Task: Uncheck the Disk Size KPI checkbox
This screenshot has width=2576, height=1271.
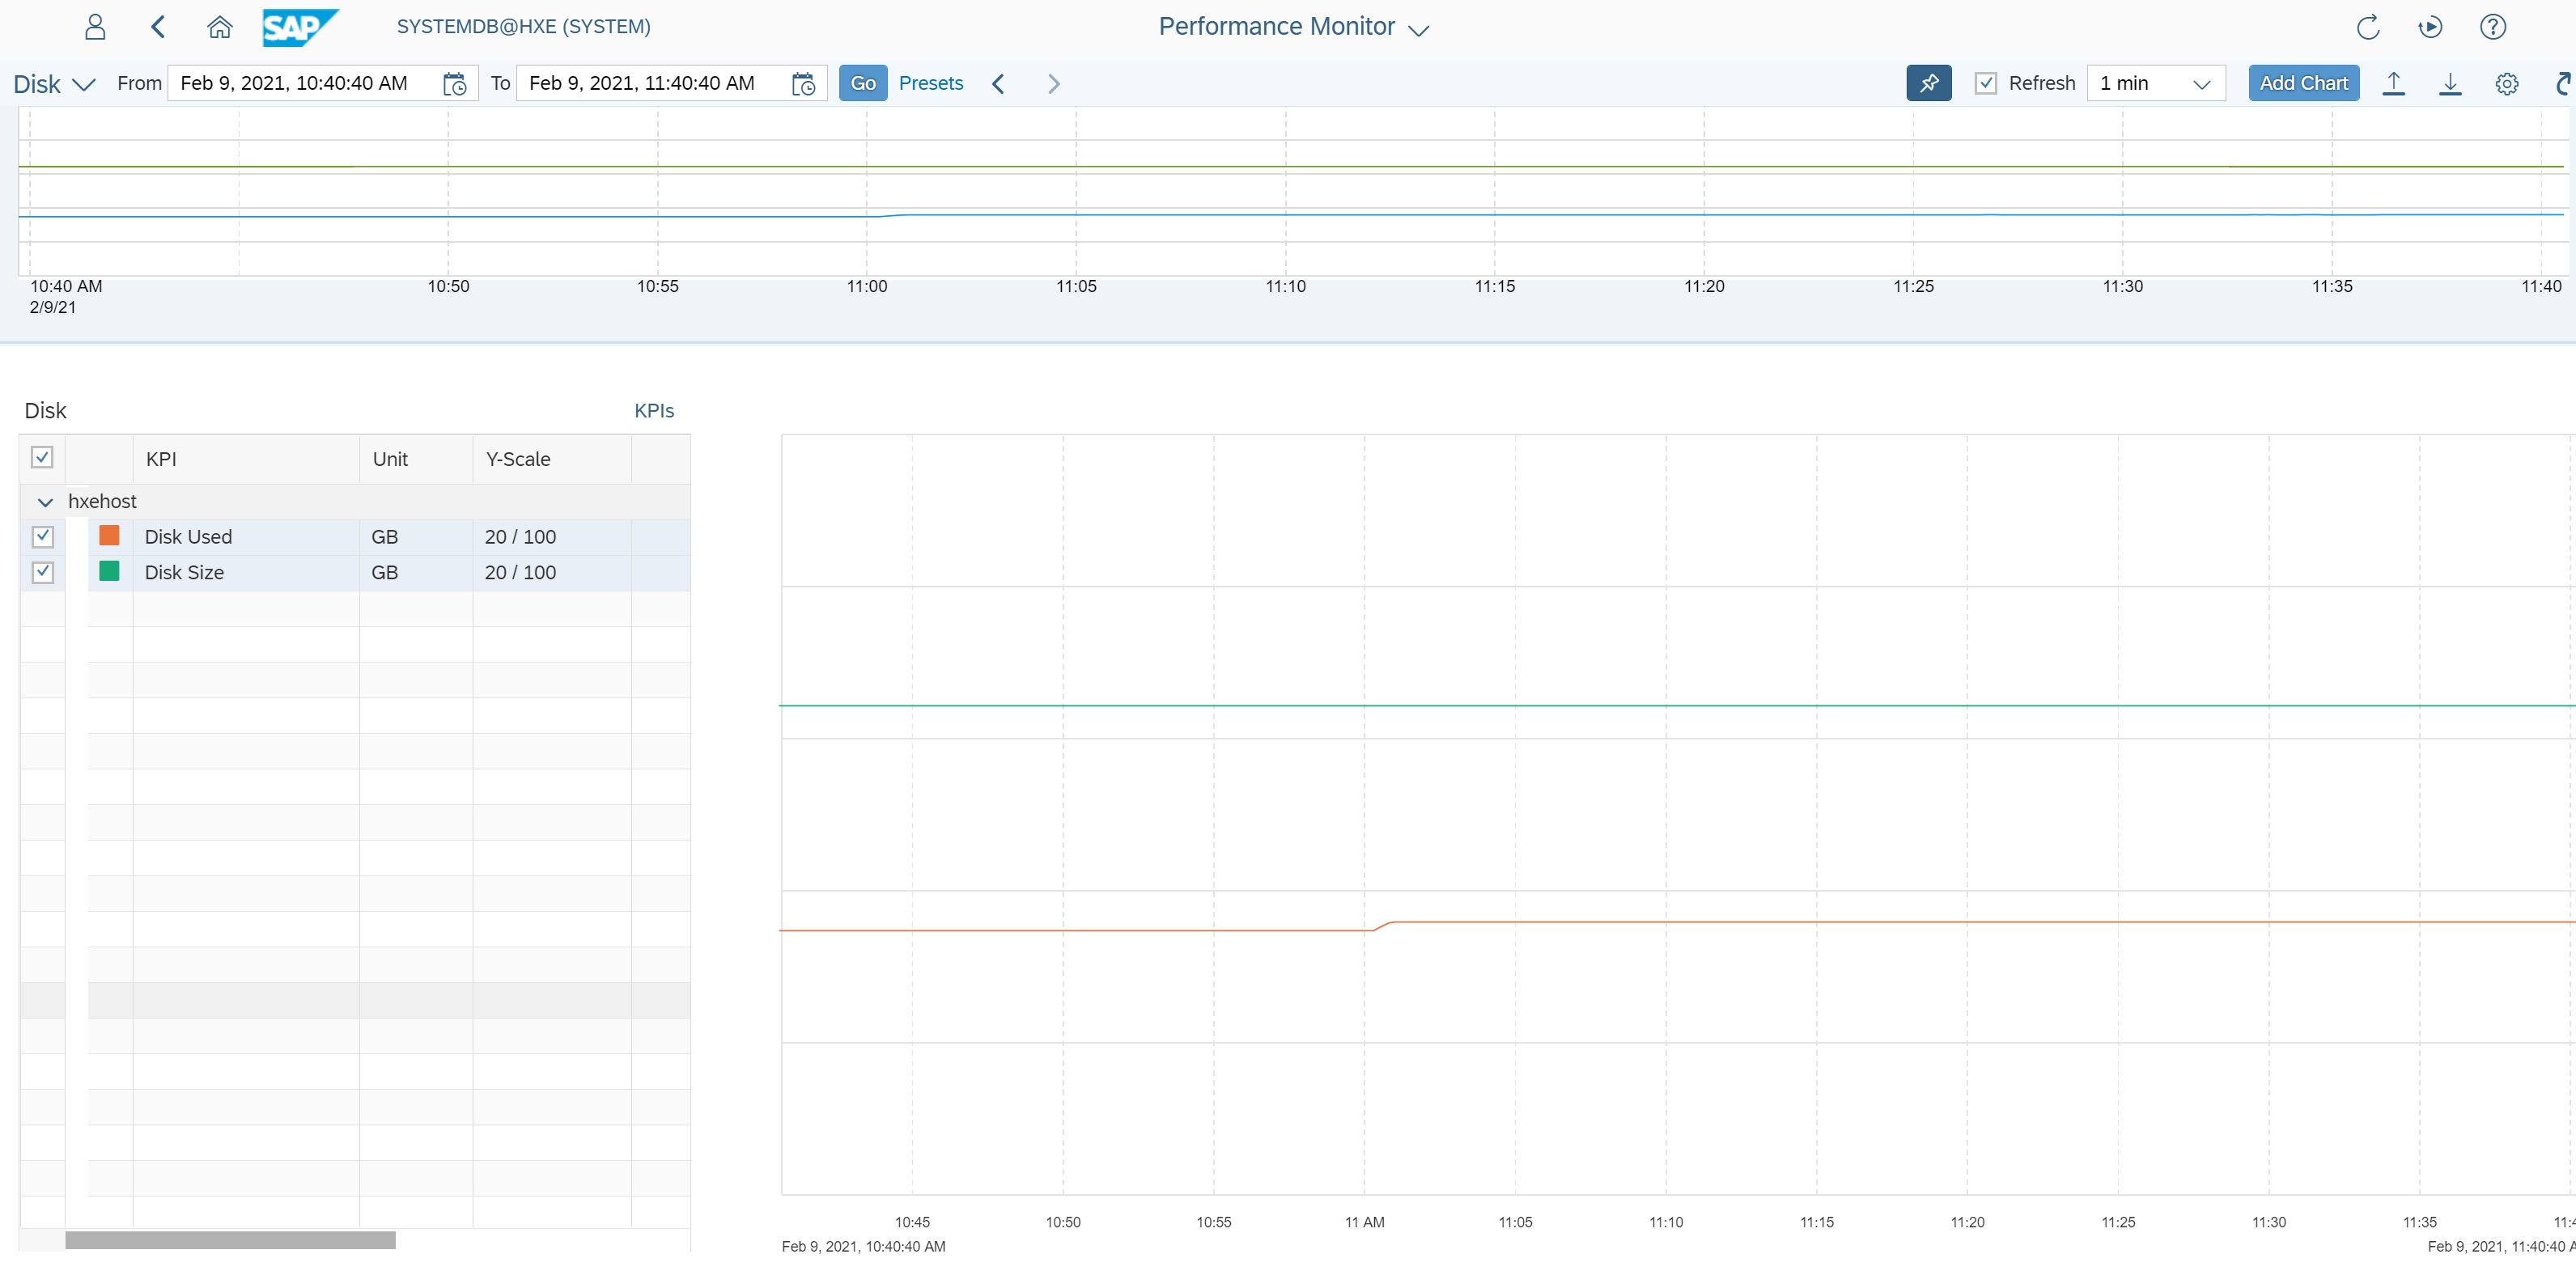Action: [x=42, y=572]
